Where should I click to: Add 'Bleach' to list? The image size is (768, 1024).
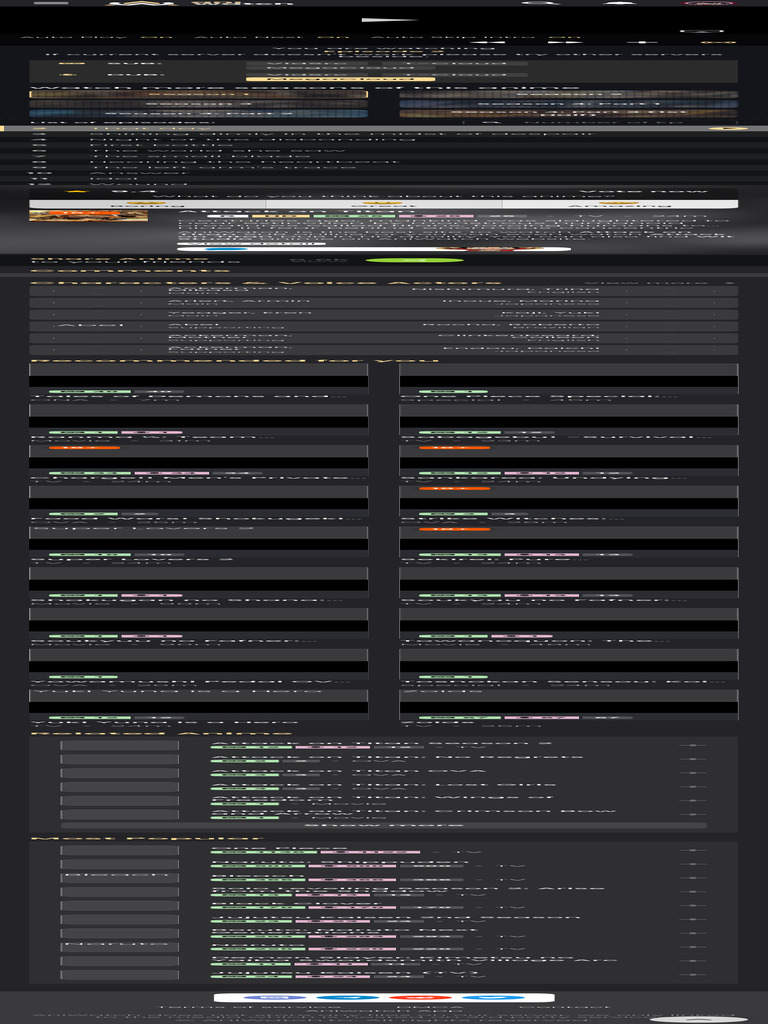[692, 878]
